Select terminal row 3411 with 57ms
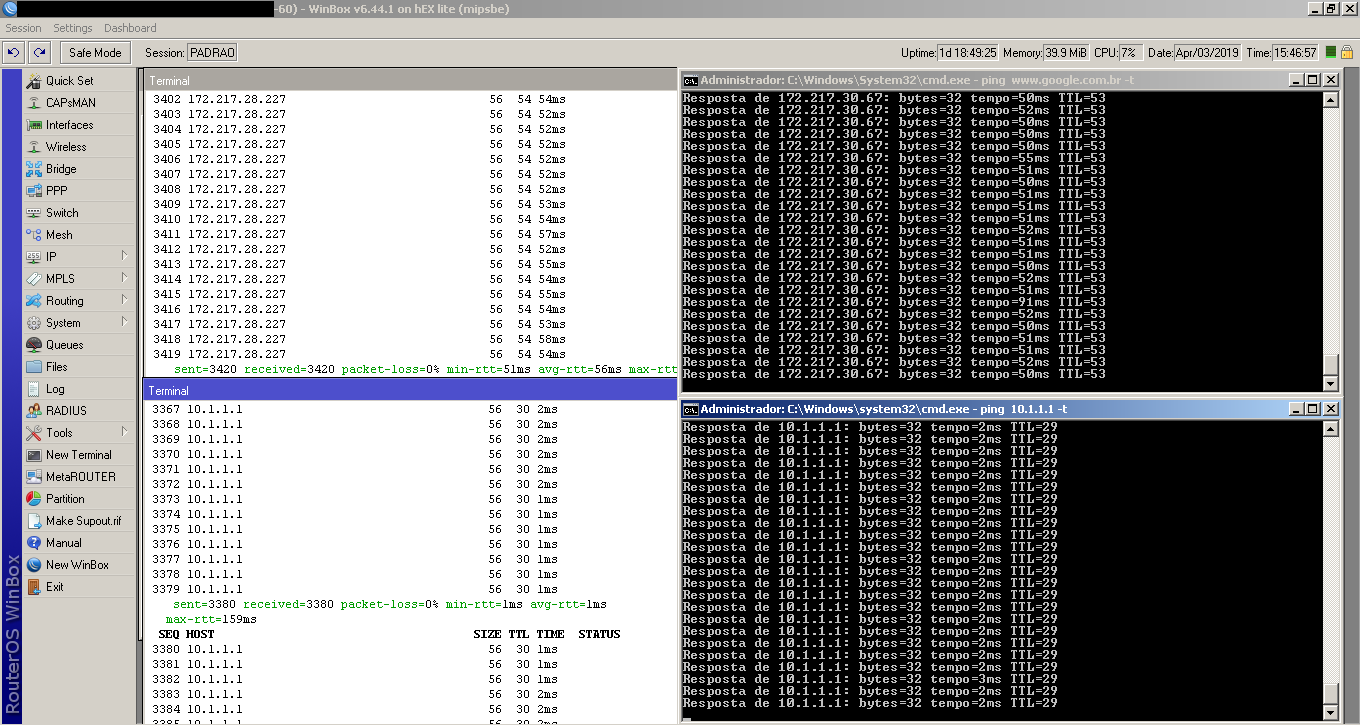This screenshot has width=1360, height=726. (359, 234)
